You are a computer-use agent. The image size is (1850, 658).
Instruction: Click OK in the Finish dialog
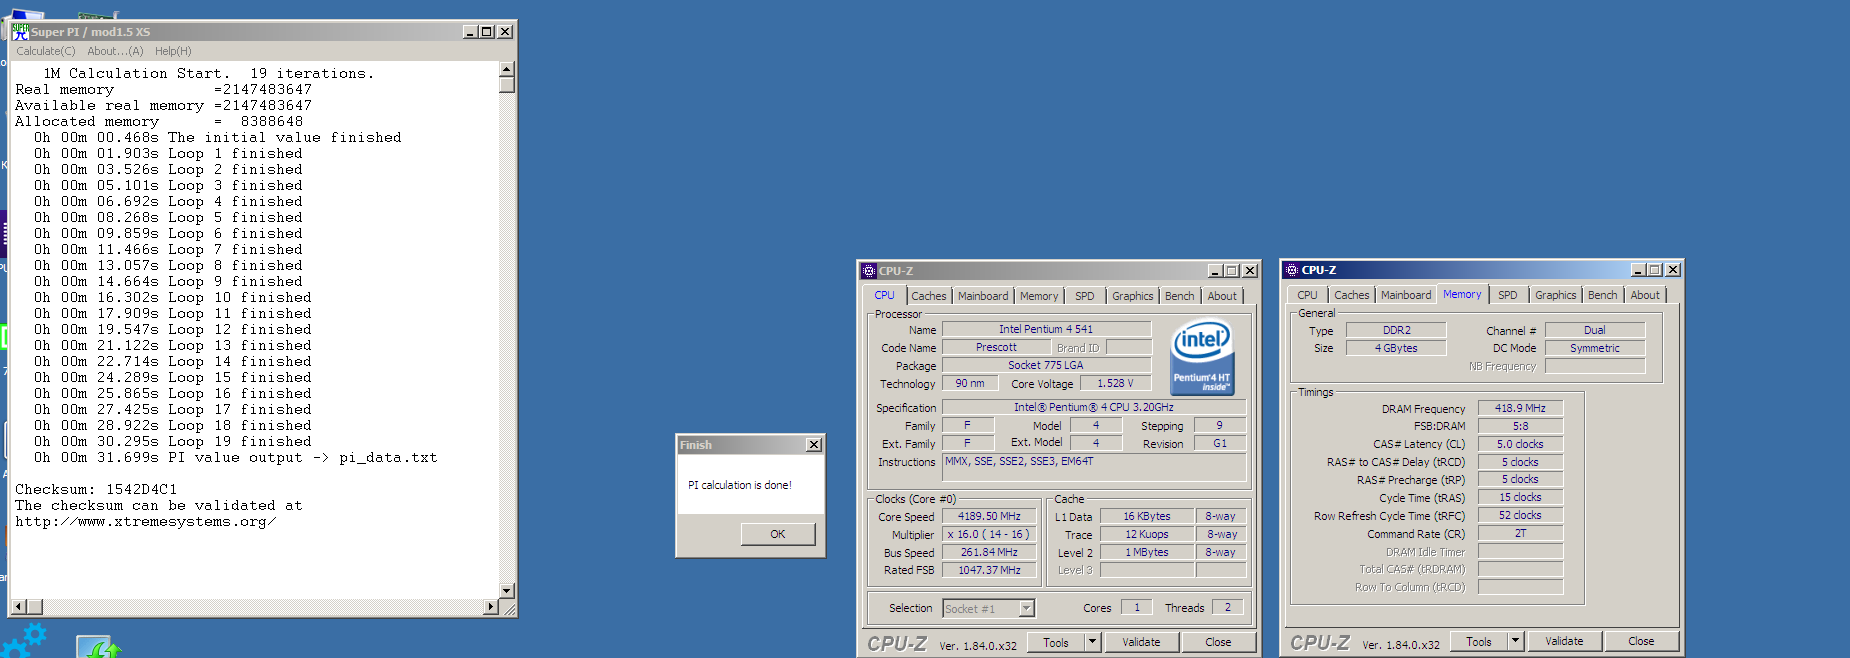778,534
